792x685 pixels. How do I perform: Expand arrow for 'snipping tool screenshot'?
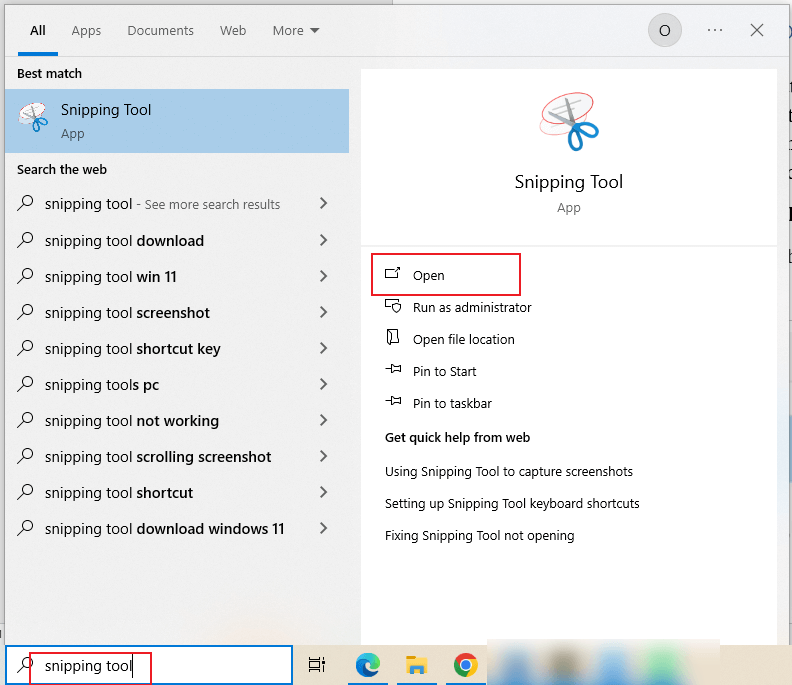pos(324,312)
